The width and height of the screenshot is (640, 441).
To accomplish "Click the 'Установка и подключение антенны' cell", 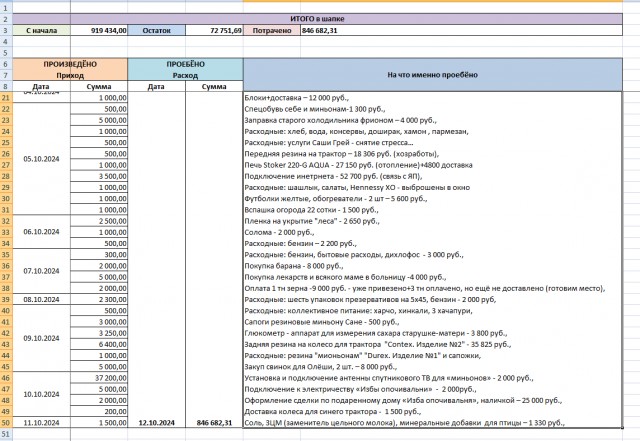I will coord(433,378).
